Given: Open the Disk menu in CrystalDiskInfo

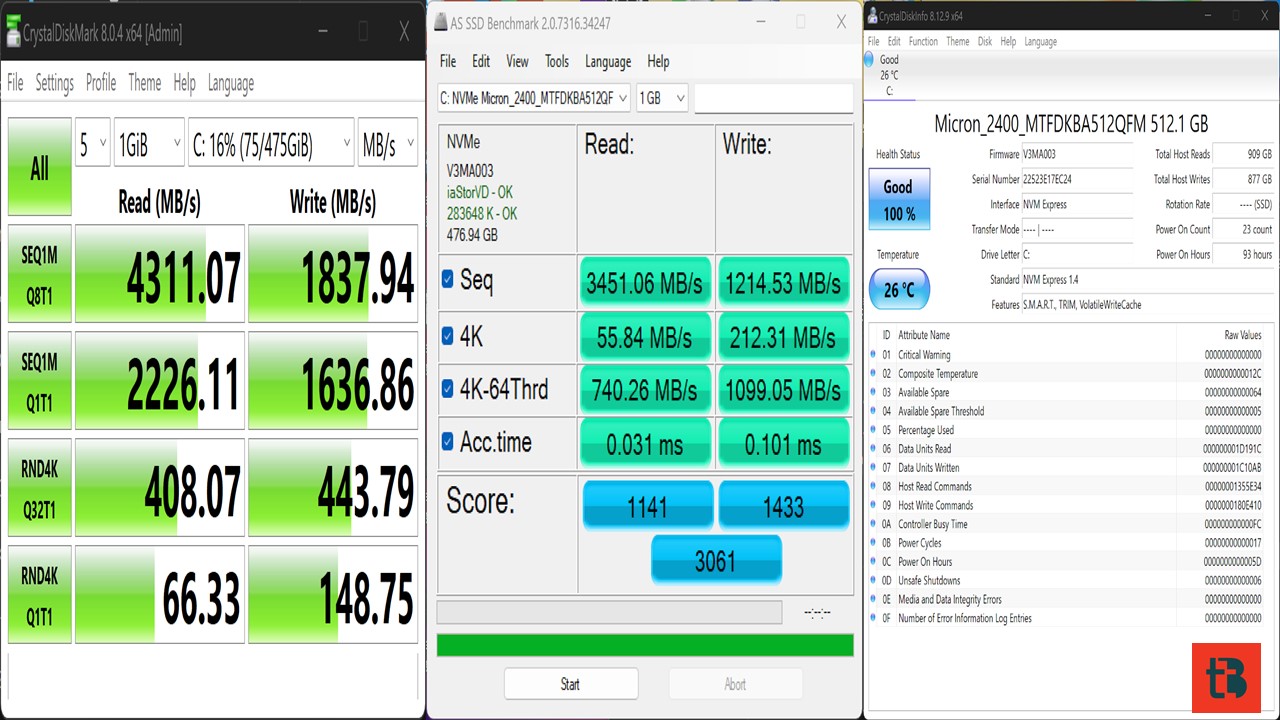Looking at the screenshot, I should click(985, 42).
